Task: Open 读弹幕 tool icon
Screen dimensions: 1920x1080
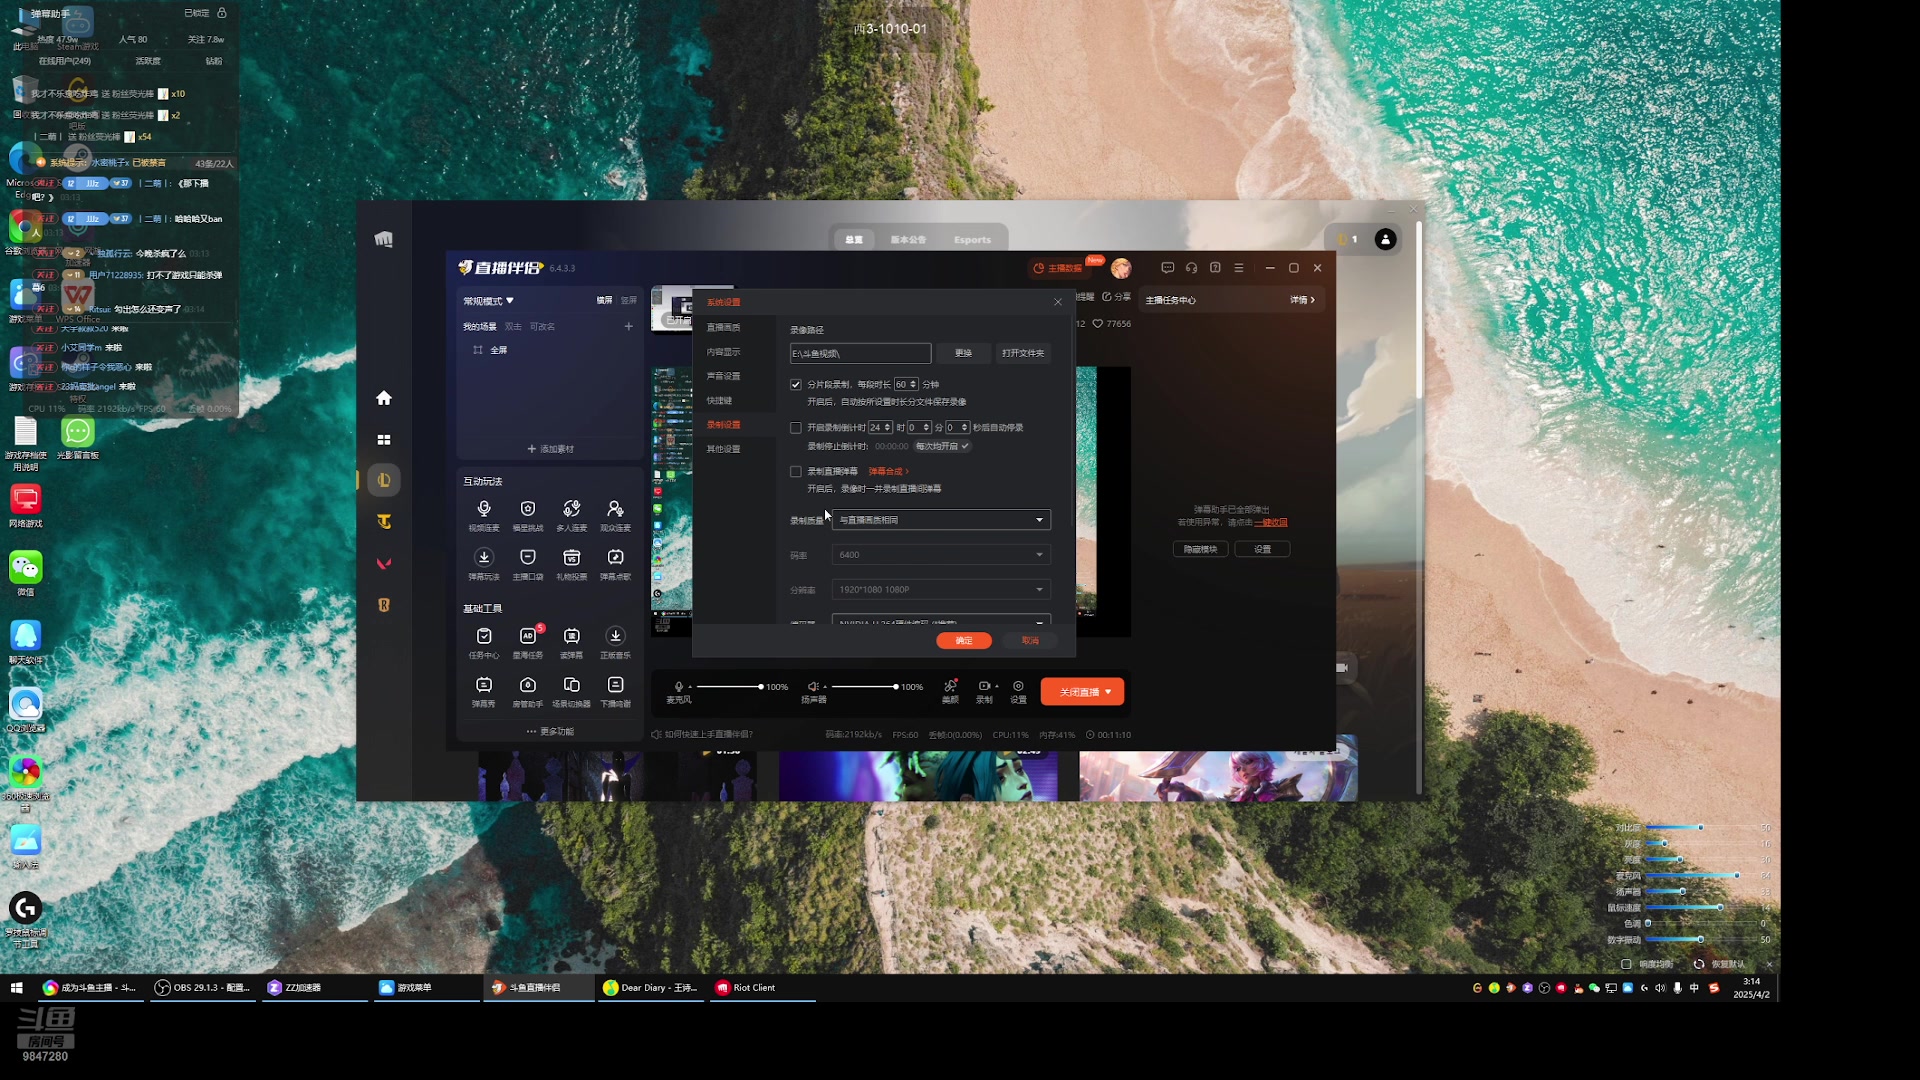Action: pyautogui.click(x=571, y=636)
